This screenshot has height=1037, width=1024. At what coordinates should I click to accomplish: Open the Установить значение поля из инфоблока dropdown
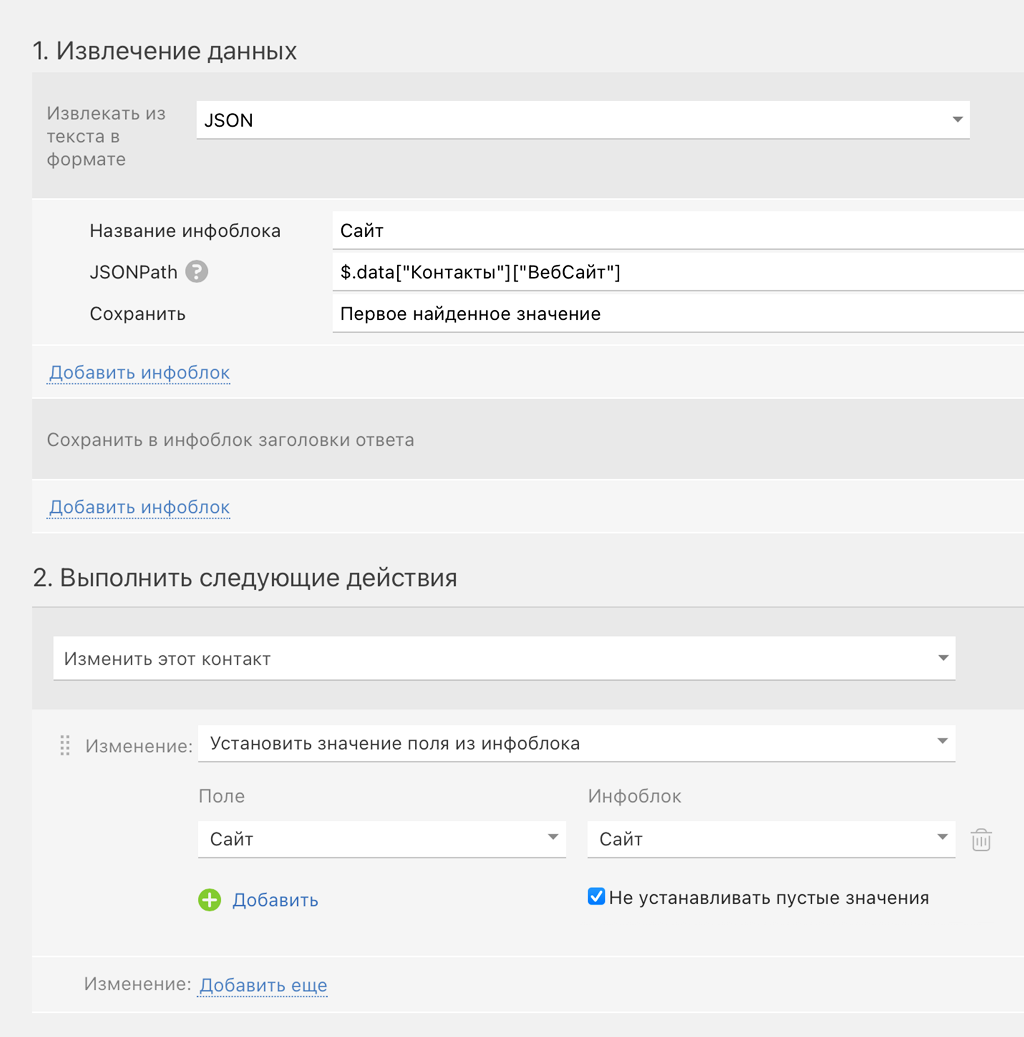(x=576, y=743)
